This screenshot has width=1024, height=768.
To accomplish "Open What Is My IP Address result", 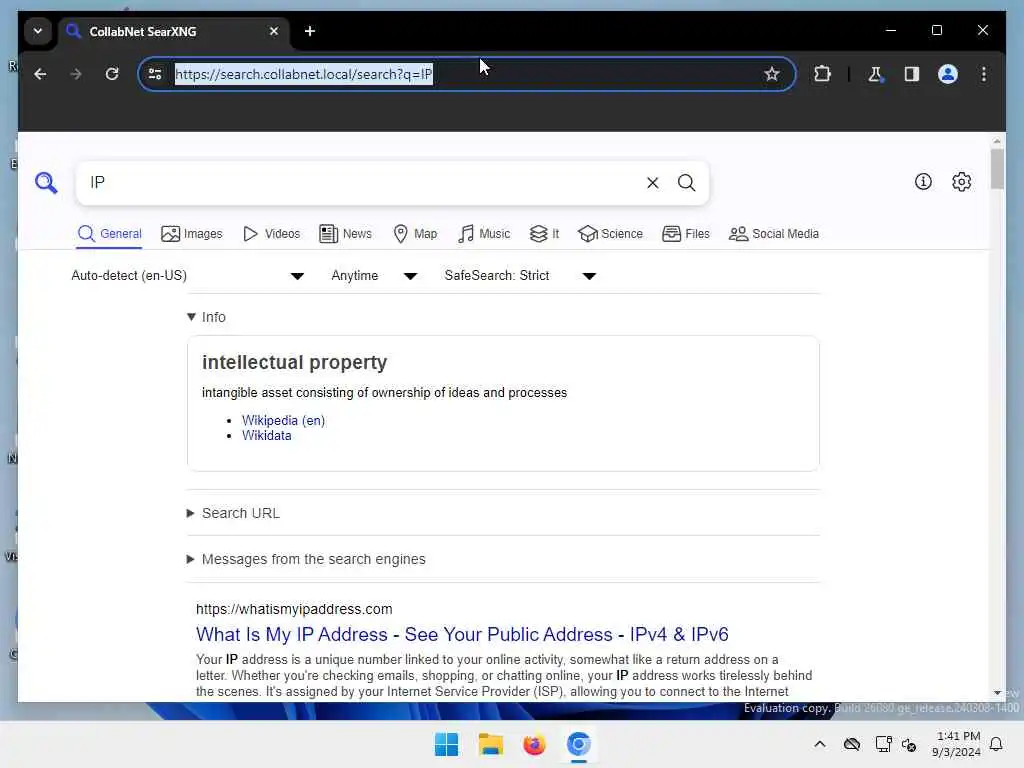I will point(462,634).
